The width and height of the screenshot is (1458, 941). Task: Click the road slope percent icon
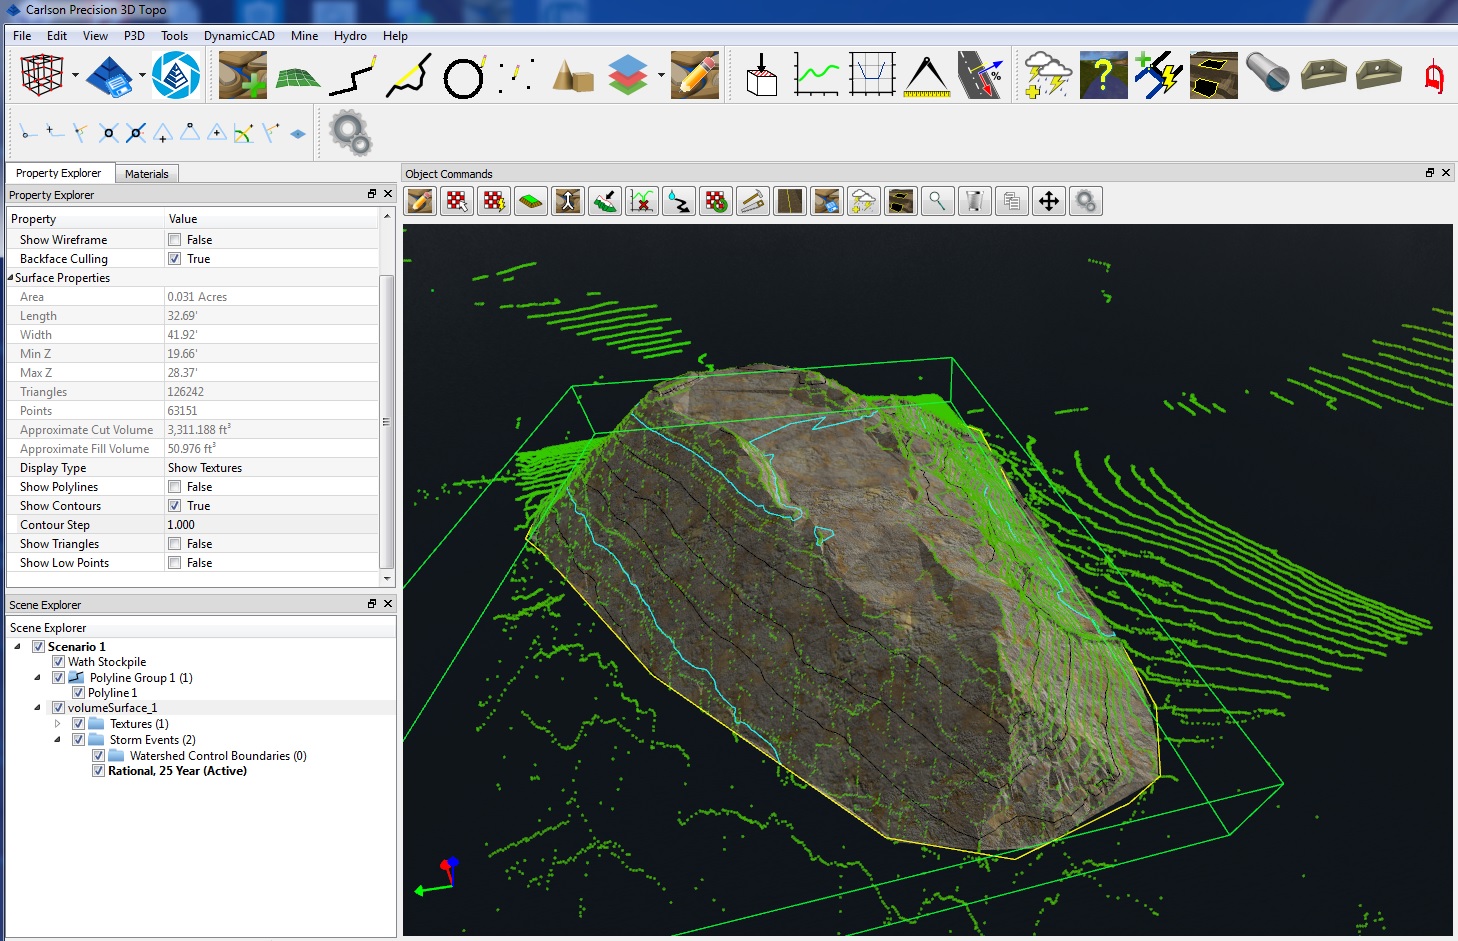981,76
